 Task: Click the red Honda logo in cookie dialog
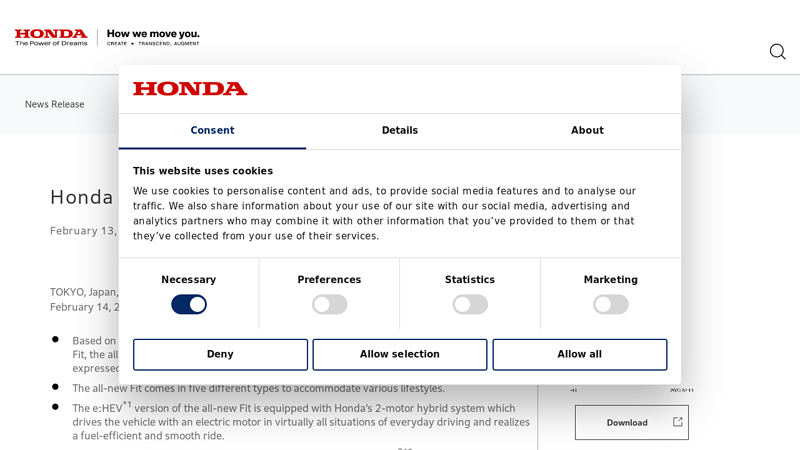[190, 89]
